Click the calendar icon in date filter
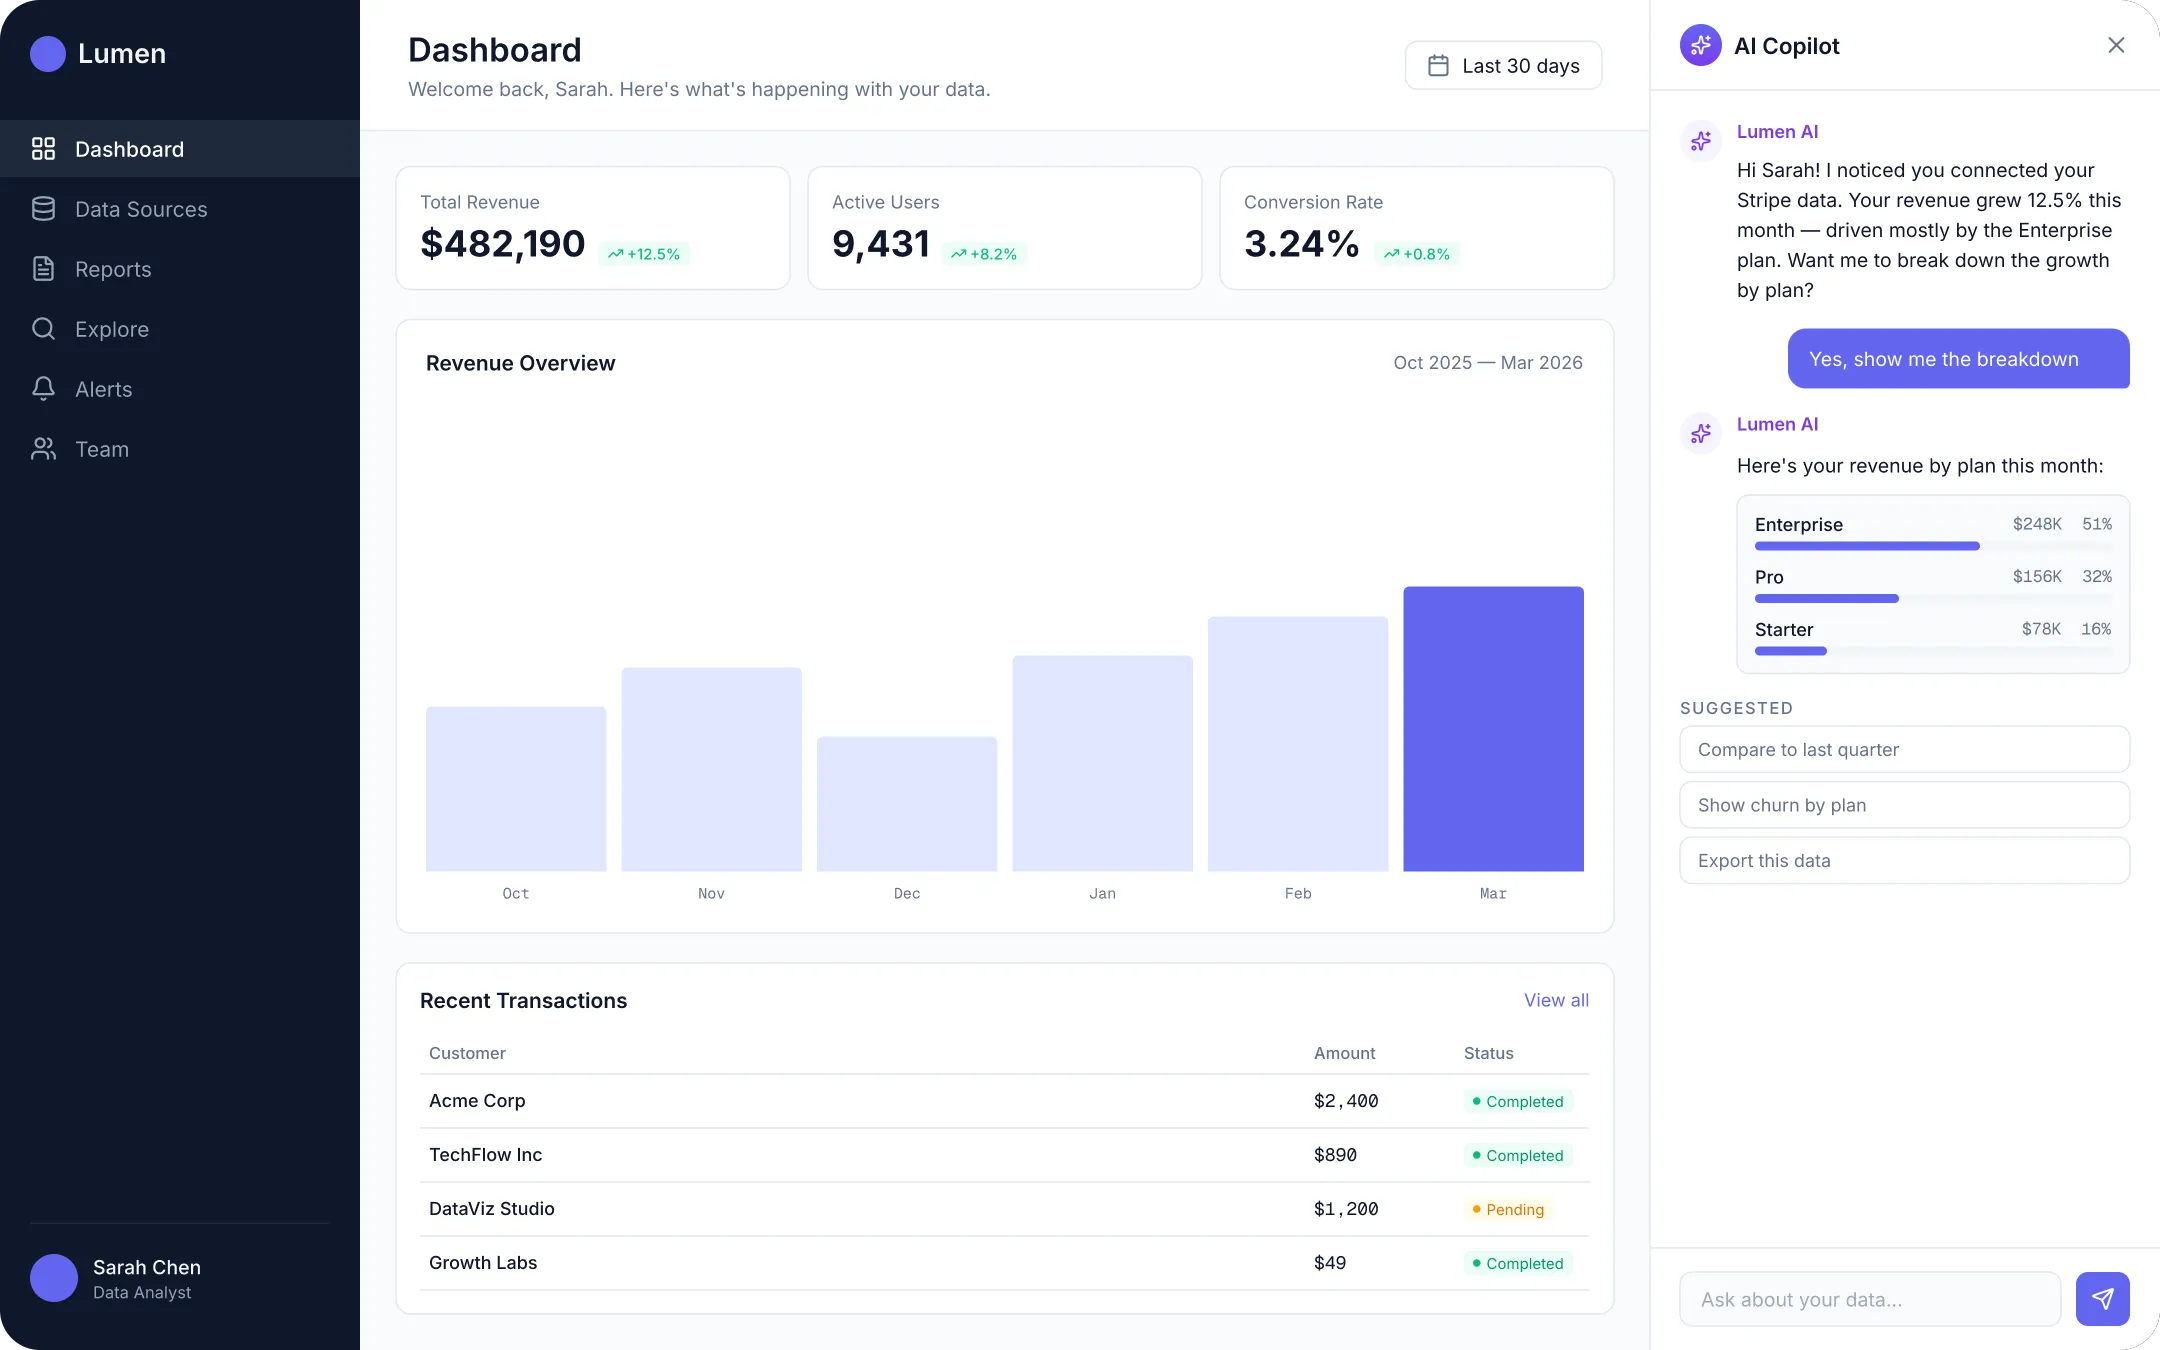 point(1438,66)
